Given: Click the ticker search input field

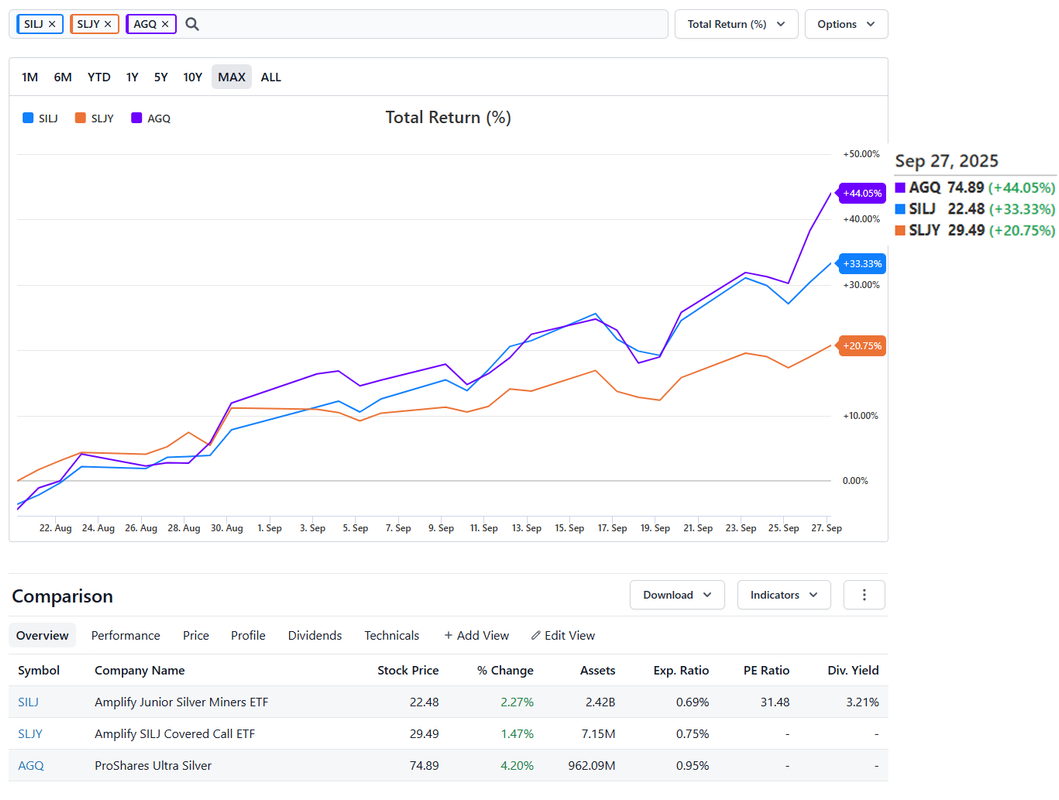Looking at the screenshot, I should (x=430, y=24).
